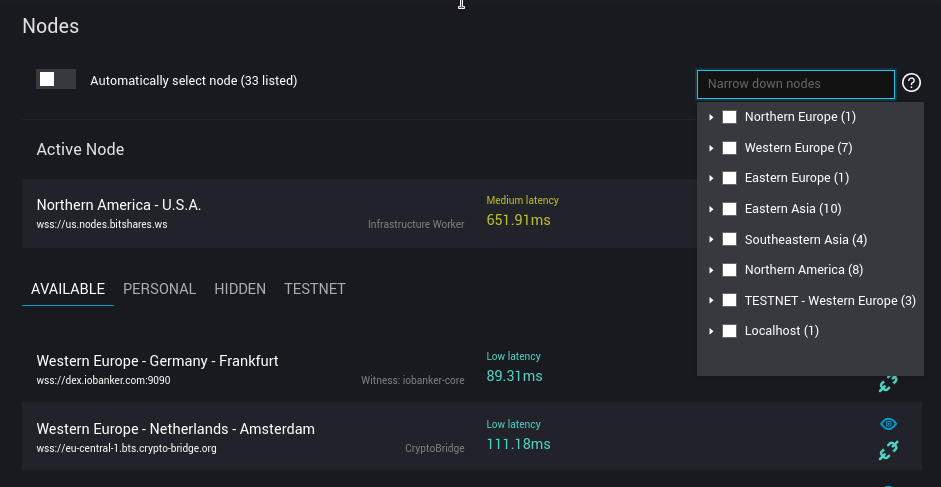The height and width of the screenshot is (487, 941).
Task: Tick the Northern America (8) checkbox
Action: (730, 270)
